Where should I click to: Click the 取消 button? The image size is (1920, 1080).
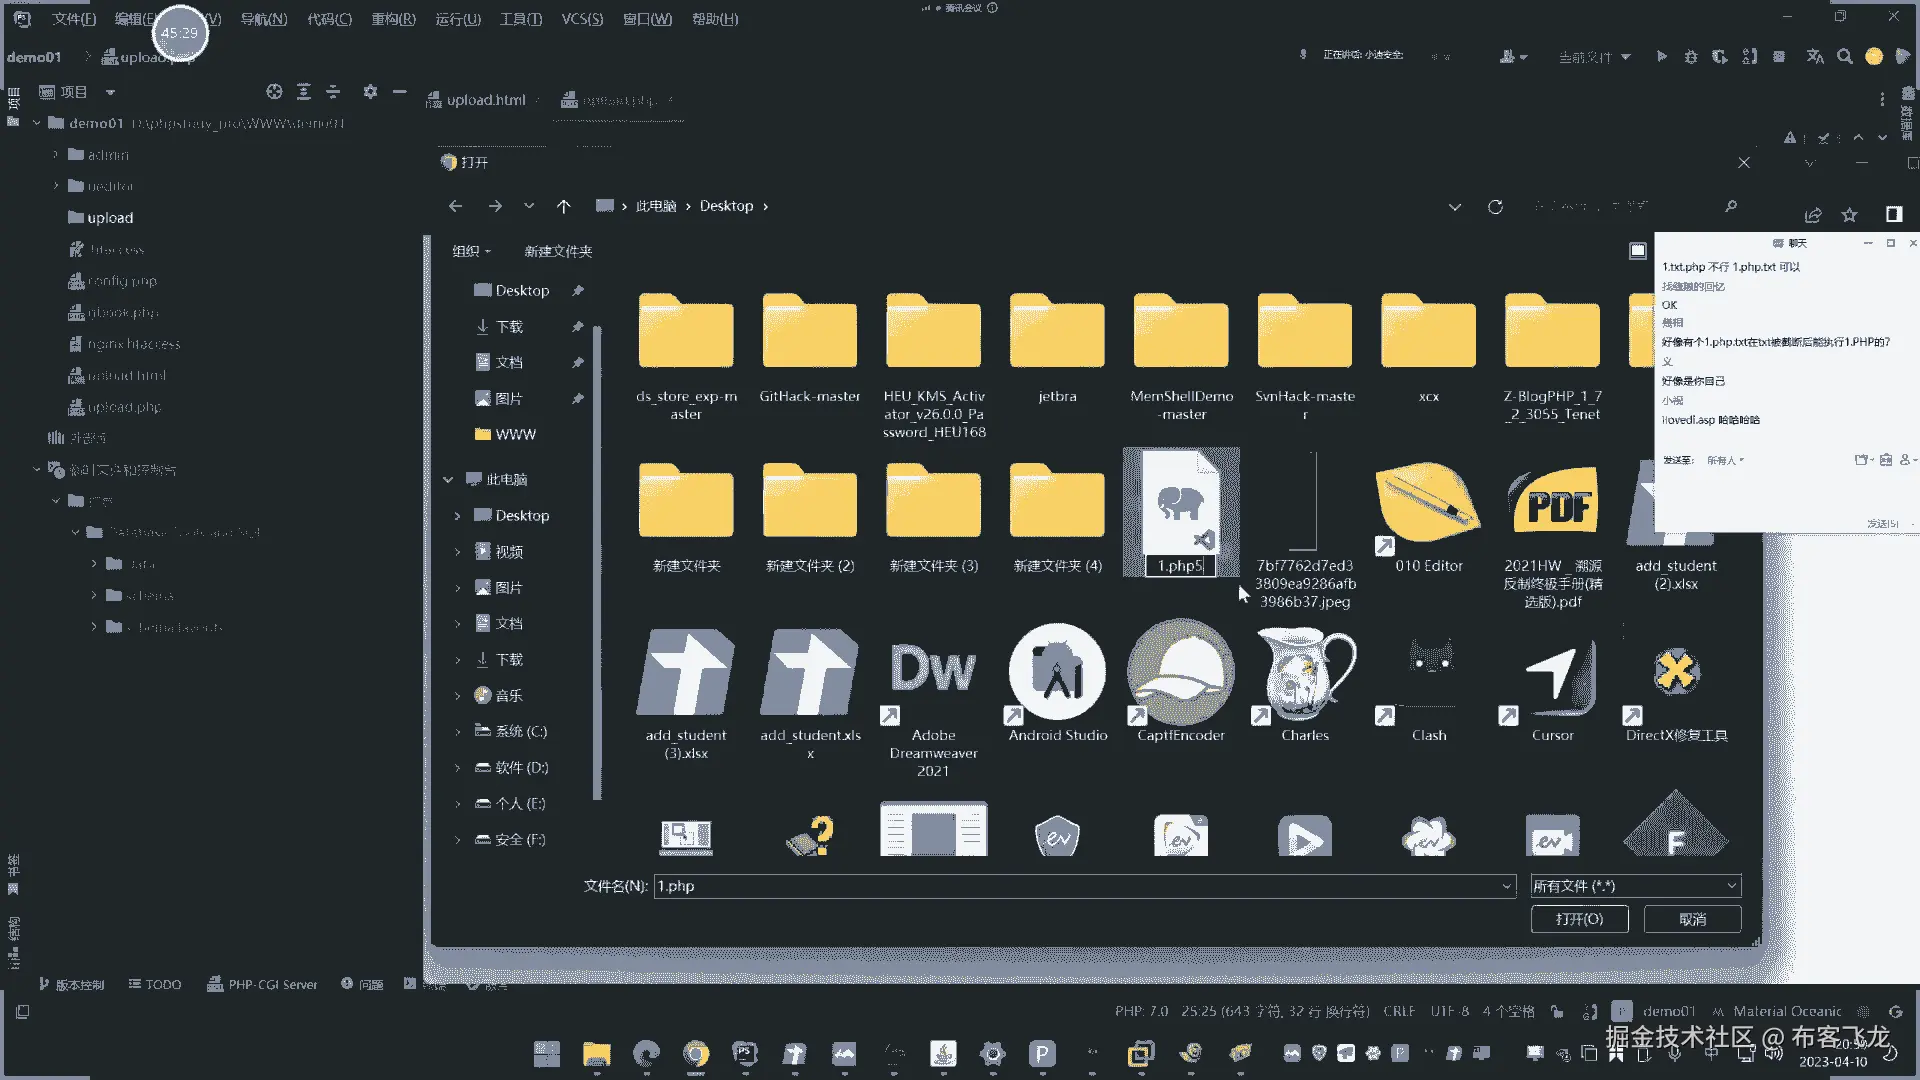[x=1692, y=919]
